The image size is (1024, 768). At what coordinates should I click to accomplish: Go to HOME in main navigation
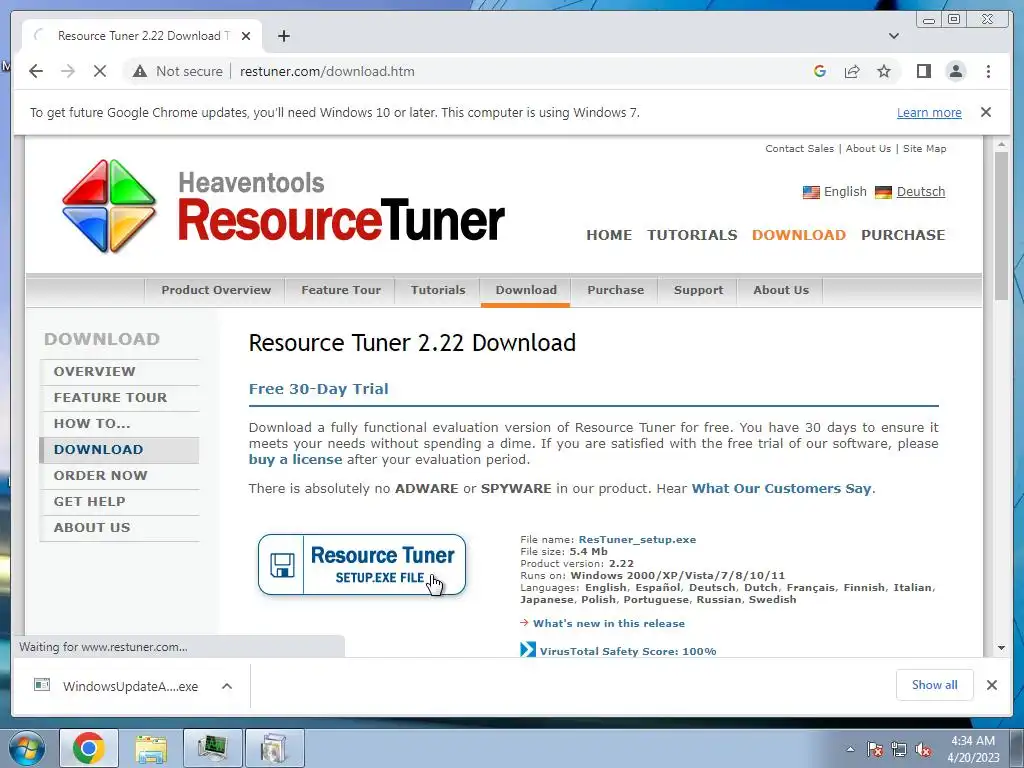point(609,235)
